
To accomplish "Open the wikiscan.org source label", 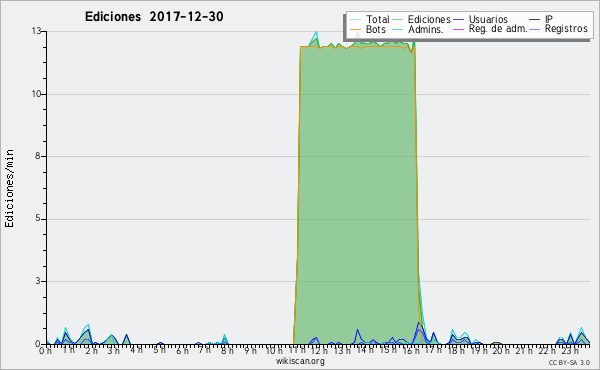I will [x=300, y=361].
